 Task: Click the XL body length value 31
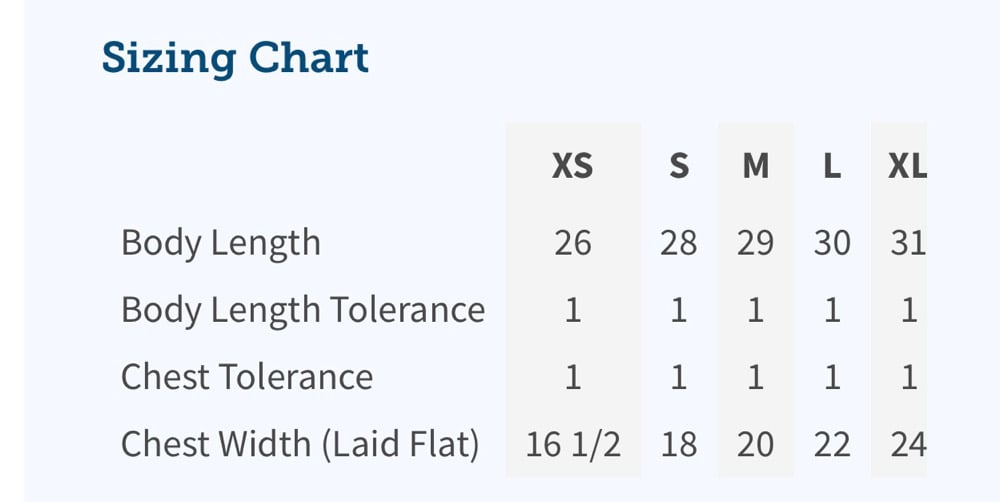[x=907, y=243]
